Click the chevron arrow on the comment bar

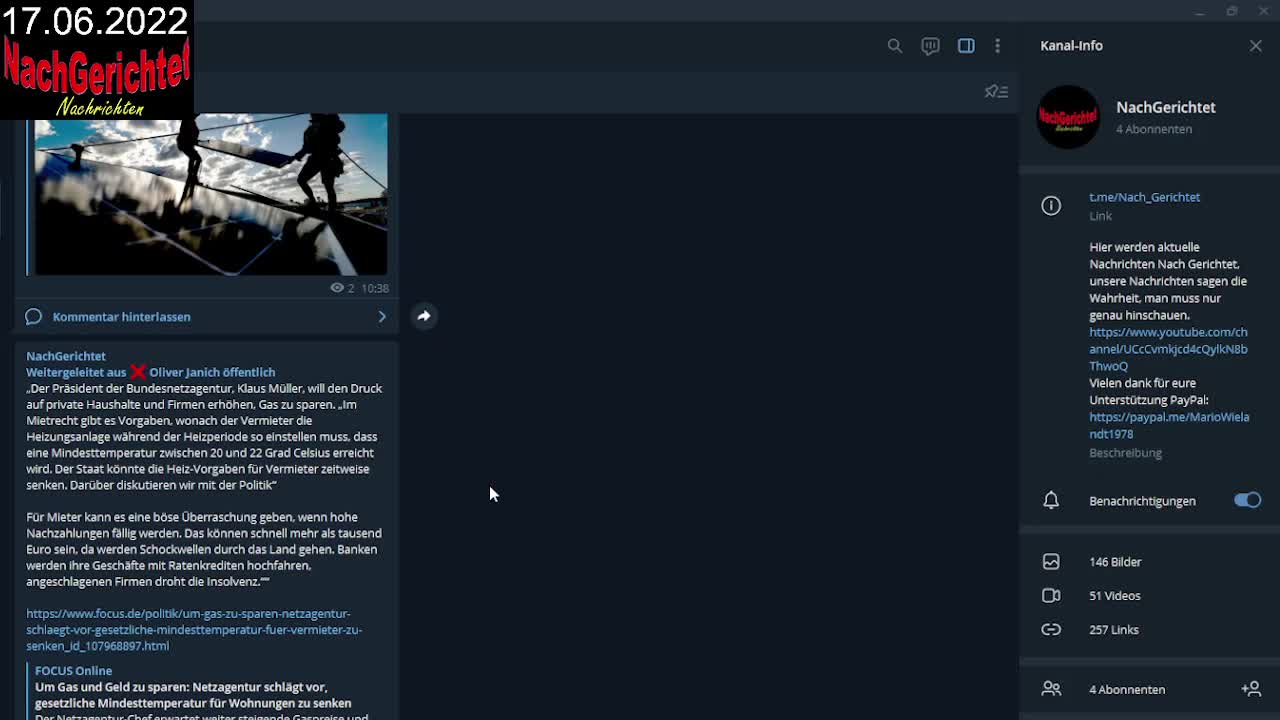click(x=382, y=317)
